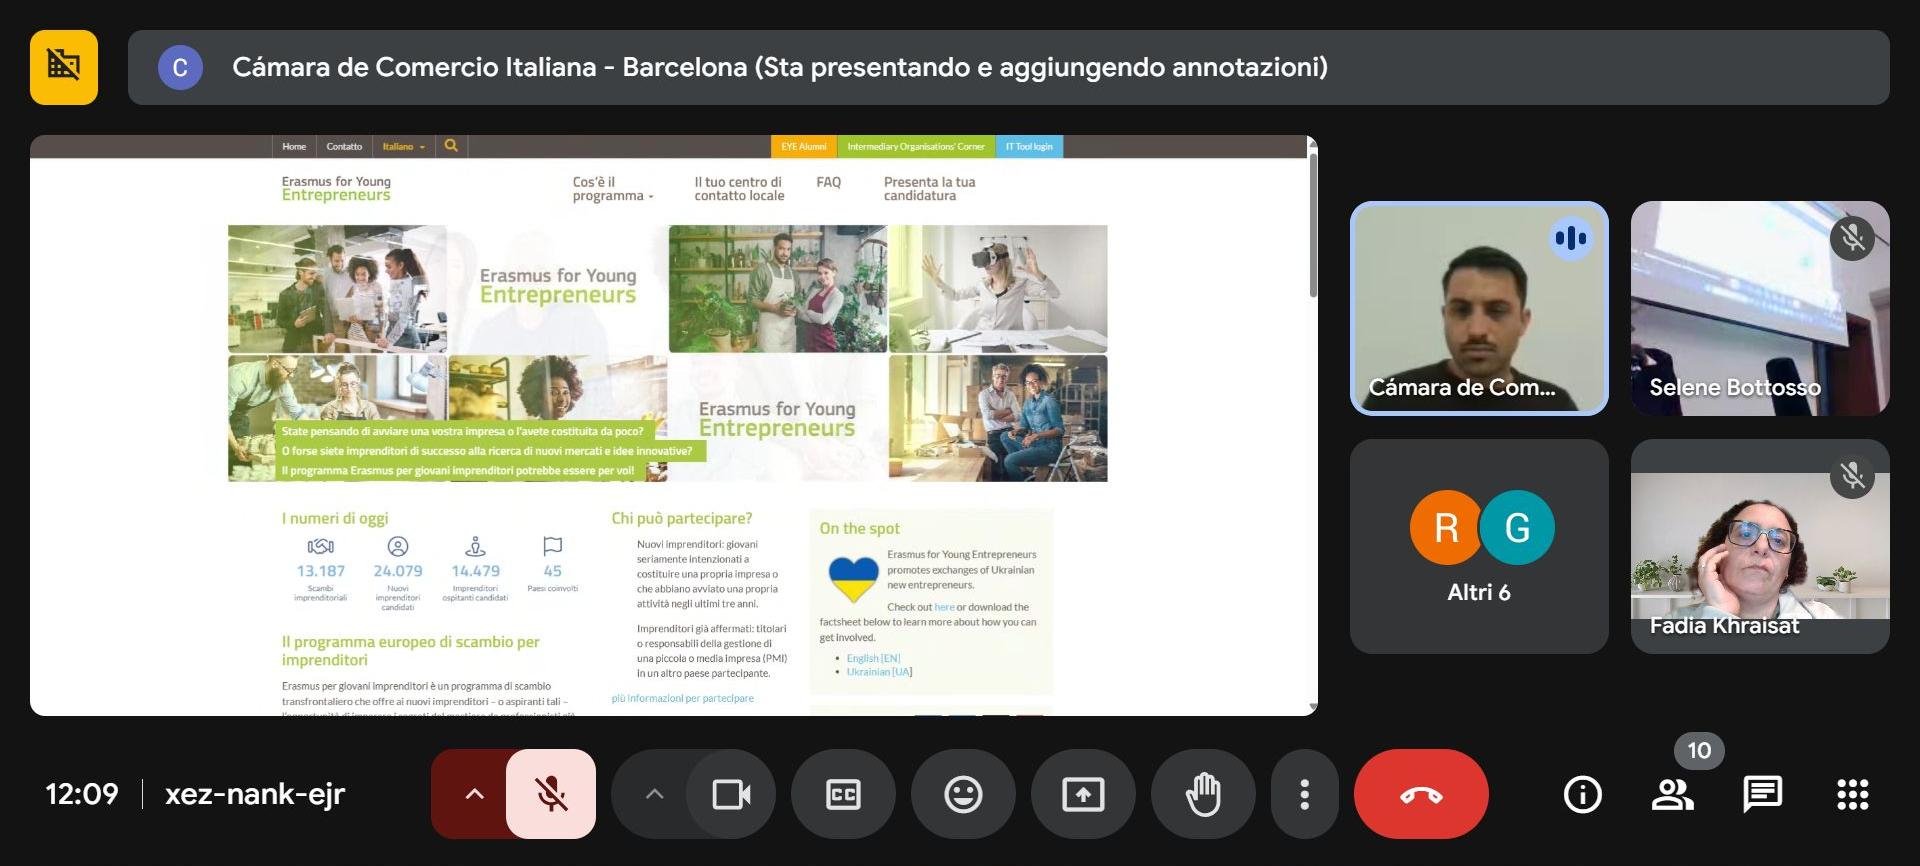
Task: Open Intermediary Organisations' Corner tab
Action: (916, 147)
